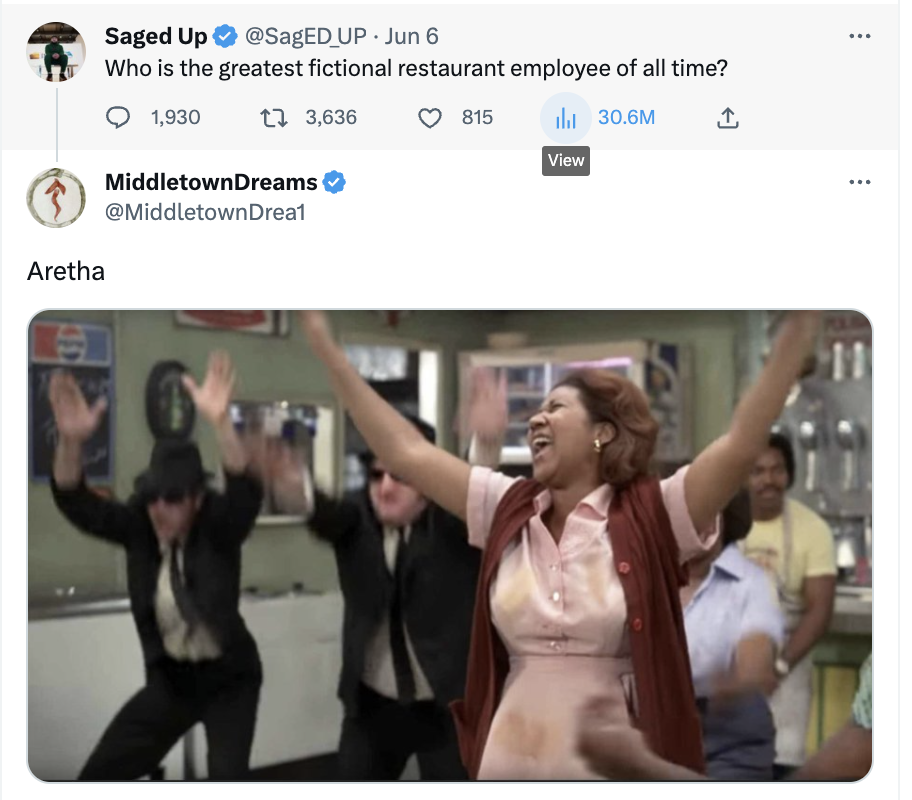
Task: Open the dancing diner GIF
Action: 450,546
